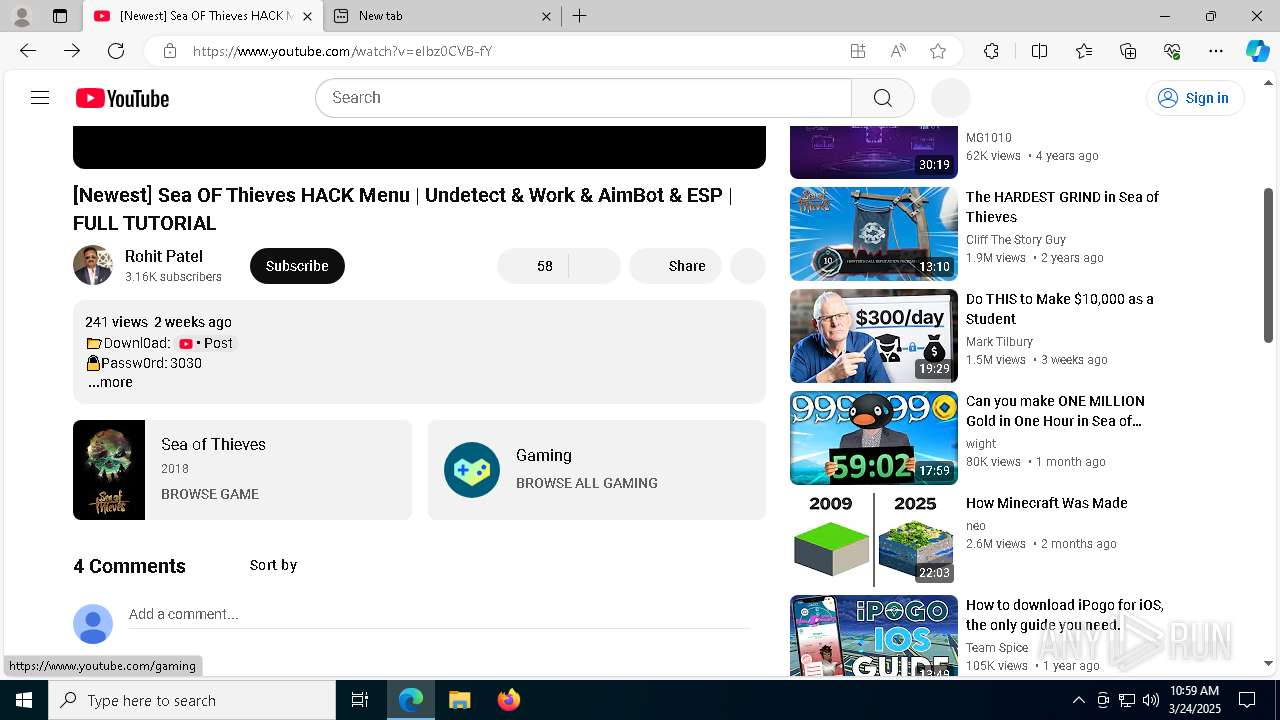Open How Minecraft Was Made video thumbnail

coord(874,540)
